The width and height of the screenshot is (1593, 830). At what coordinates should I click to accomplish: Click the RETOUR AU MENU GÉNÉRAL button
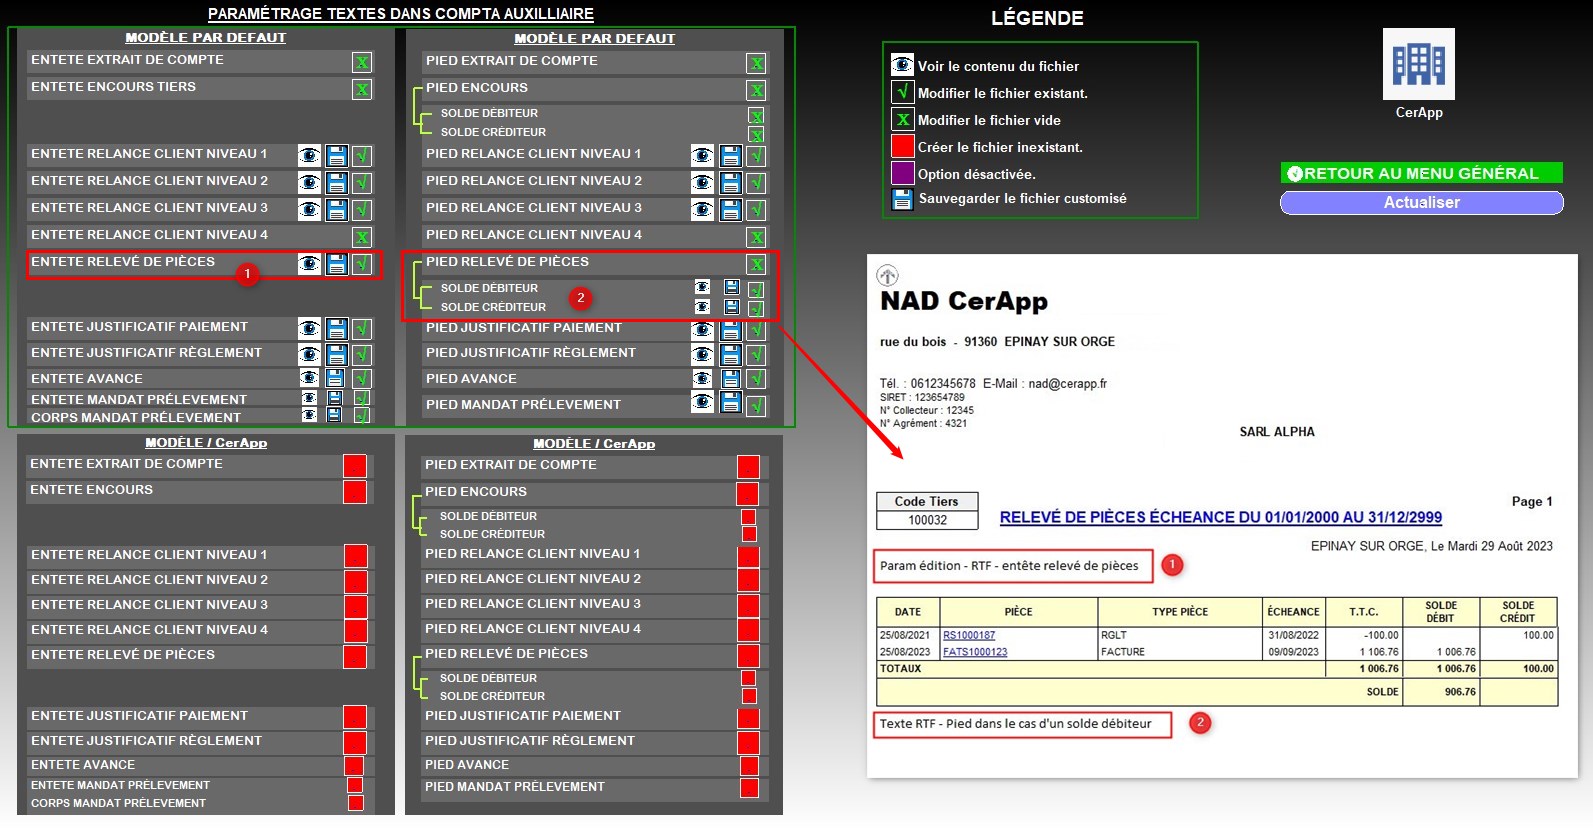click(1421, 173)
